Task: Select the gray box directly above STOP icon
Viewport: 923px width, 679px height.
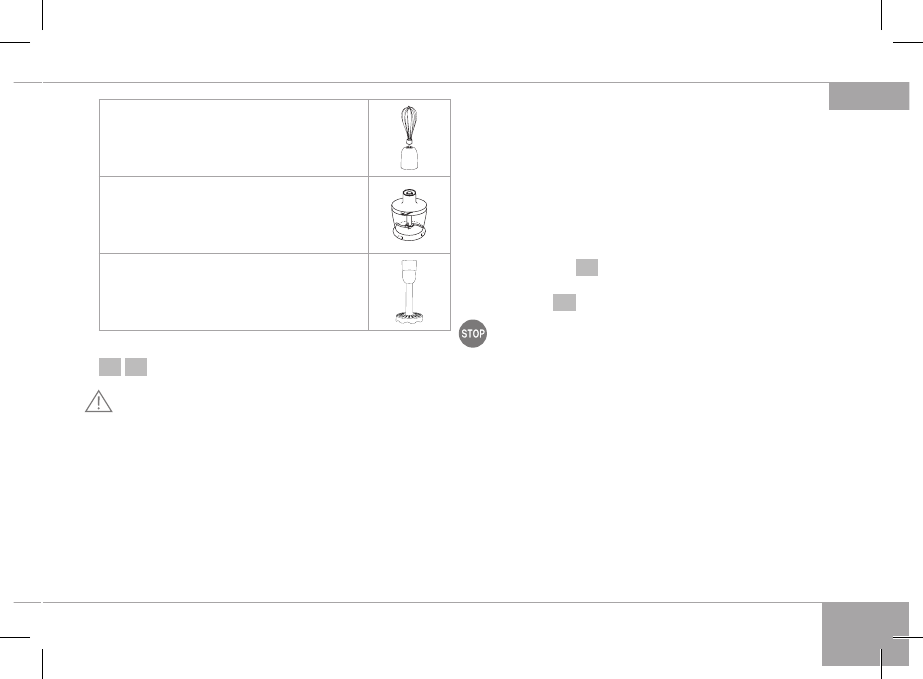Action: click(x=564, y=303)
